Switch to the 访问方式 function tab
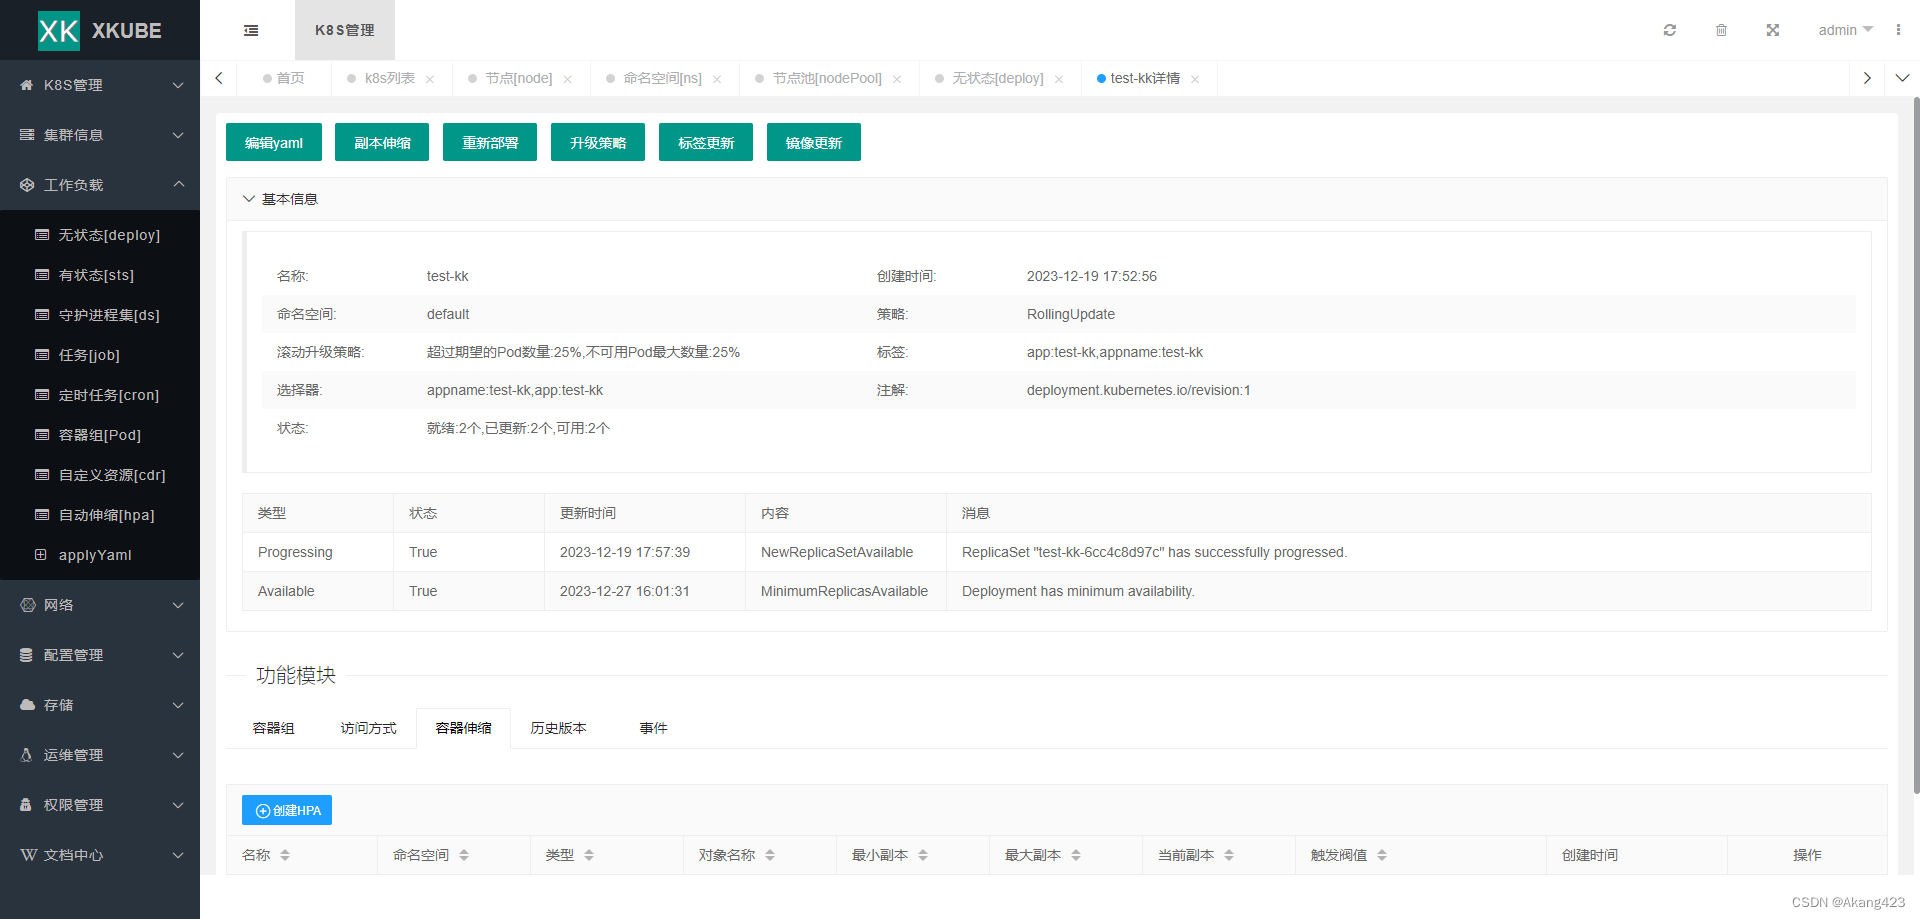The width and height of the screenshot is (1920, 919). 368,728
